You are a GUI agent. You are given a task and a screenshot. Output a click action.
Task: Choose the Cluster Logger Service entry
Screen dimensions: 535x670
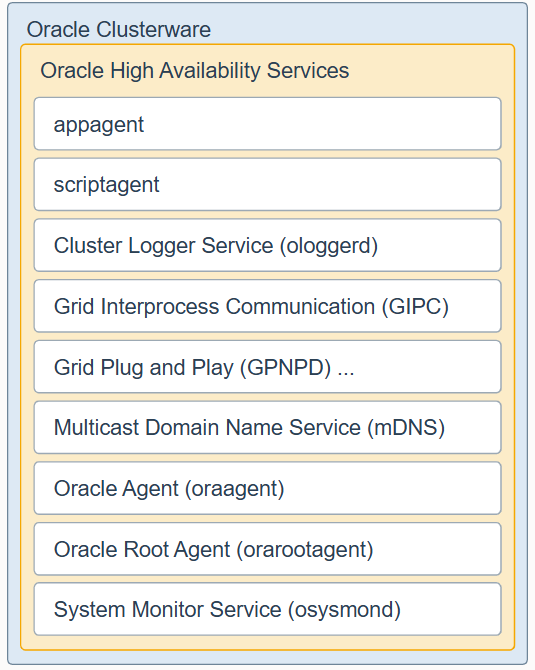click(x=268, y=245)
